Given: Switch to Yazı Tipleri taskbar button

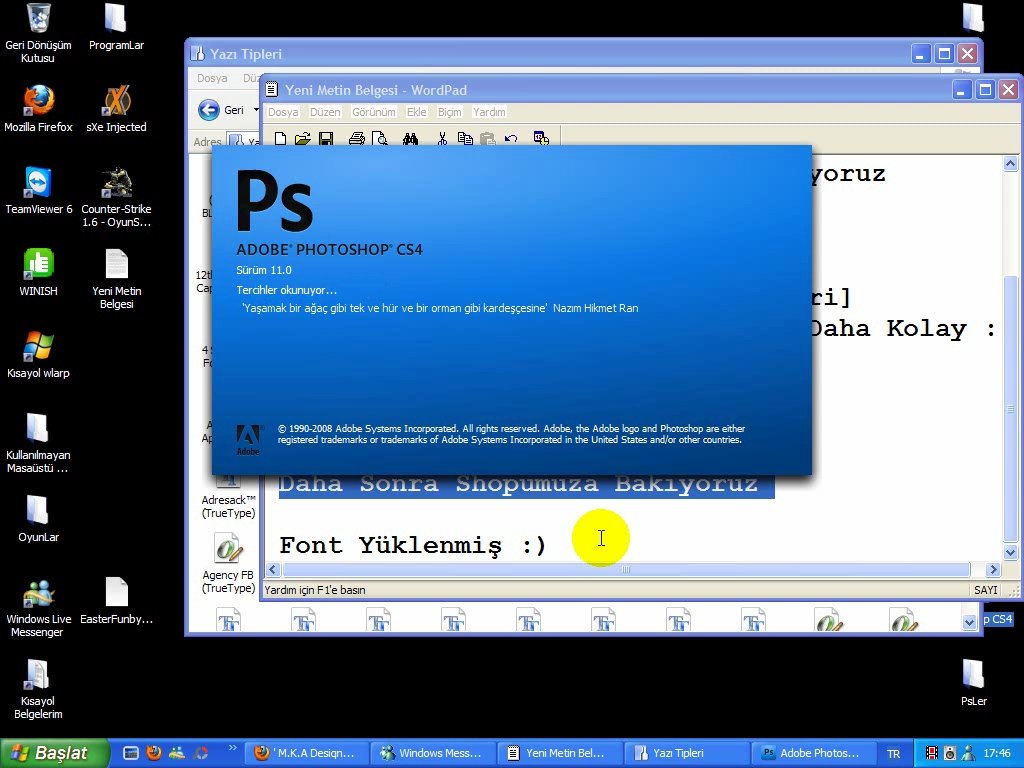Looking at the screenshot, I should pyautogui.click(x=687, y=753).
